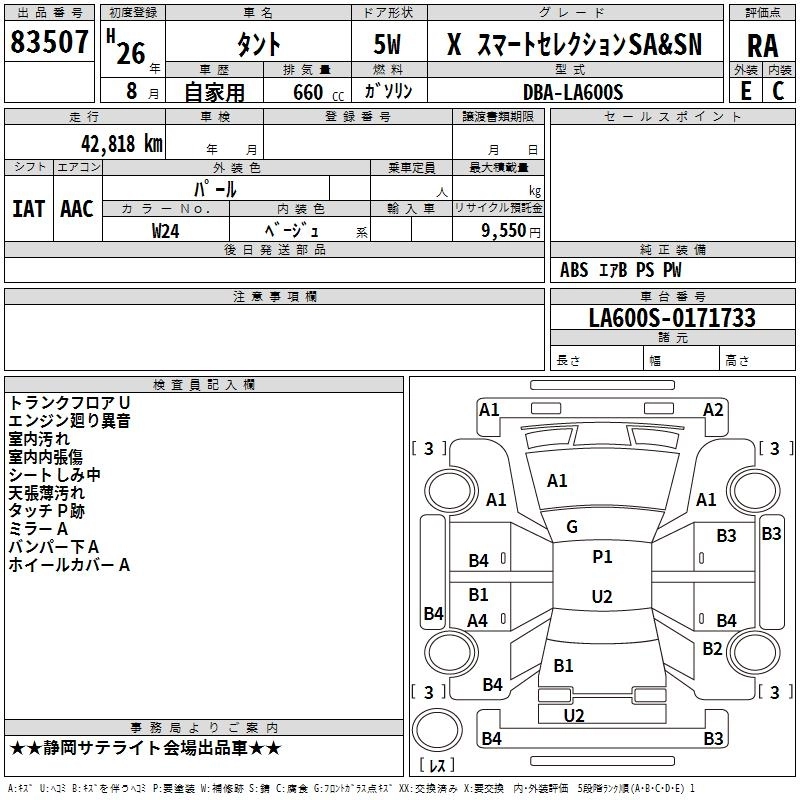Click the 検査員記入欄 header
The width and height of the screenshot is (800, 800).
(204, 385)
